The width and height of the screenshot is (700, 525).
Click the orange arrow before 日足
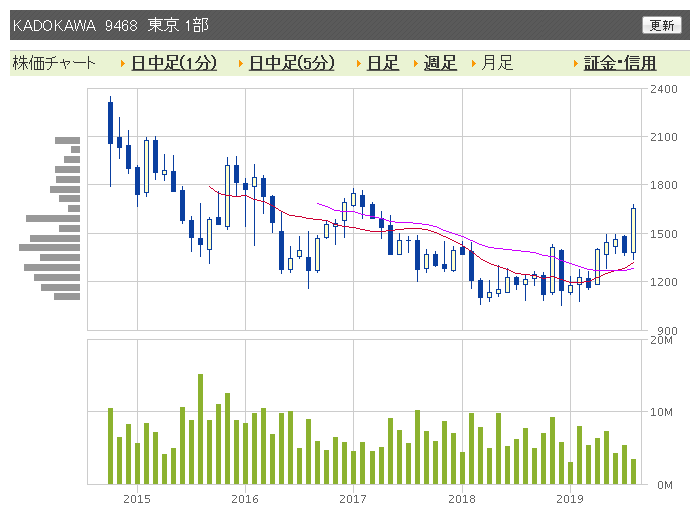[358, 64]
